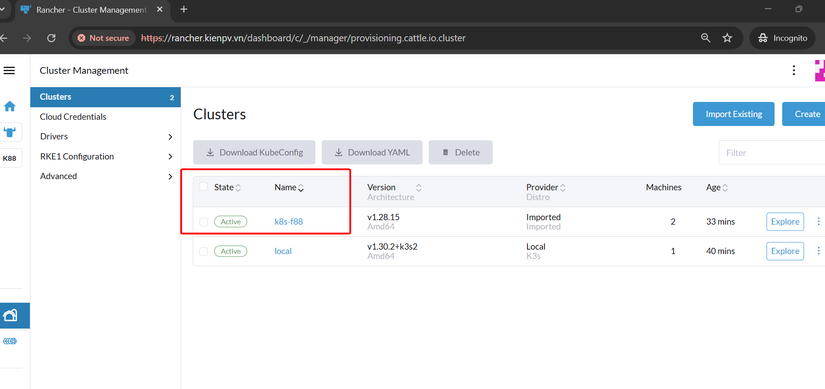825x389 pixels.
Task: Click Download YAML button
Action: (372, 152)
